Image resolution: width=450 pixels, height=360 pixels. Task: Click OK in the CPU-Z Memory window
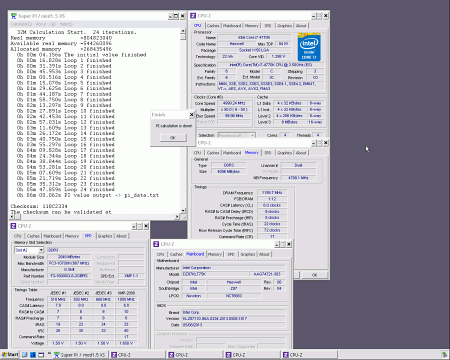[314, 275]
